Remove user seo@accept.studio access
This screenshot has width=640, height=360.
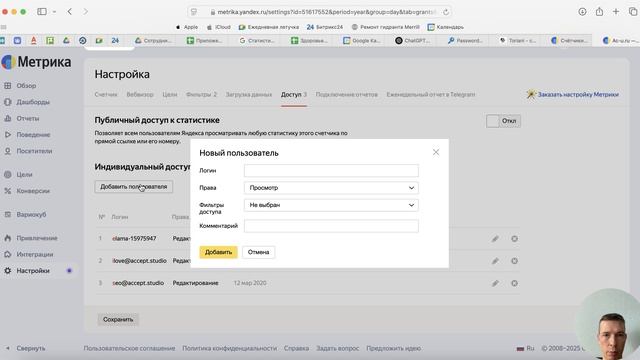click(x=514, y=283)
